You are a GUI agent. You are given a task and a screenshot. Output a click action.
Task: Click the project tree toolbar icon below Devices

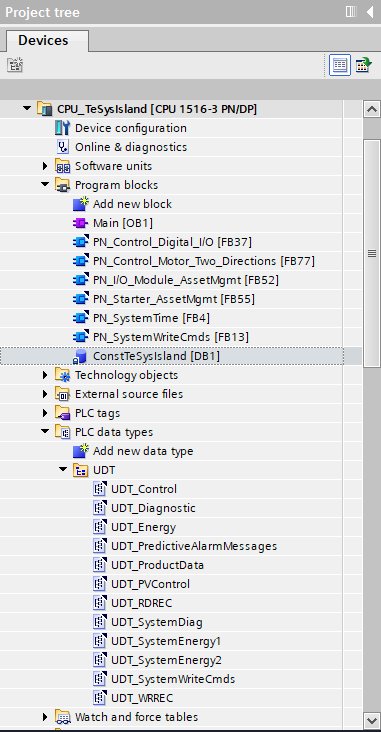pyautogui.click(x=15, y=65)
